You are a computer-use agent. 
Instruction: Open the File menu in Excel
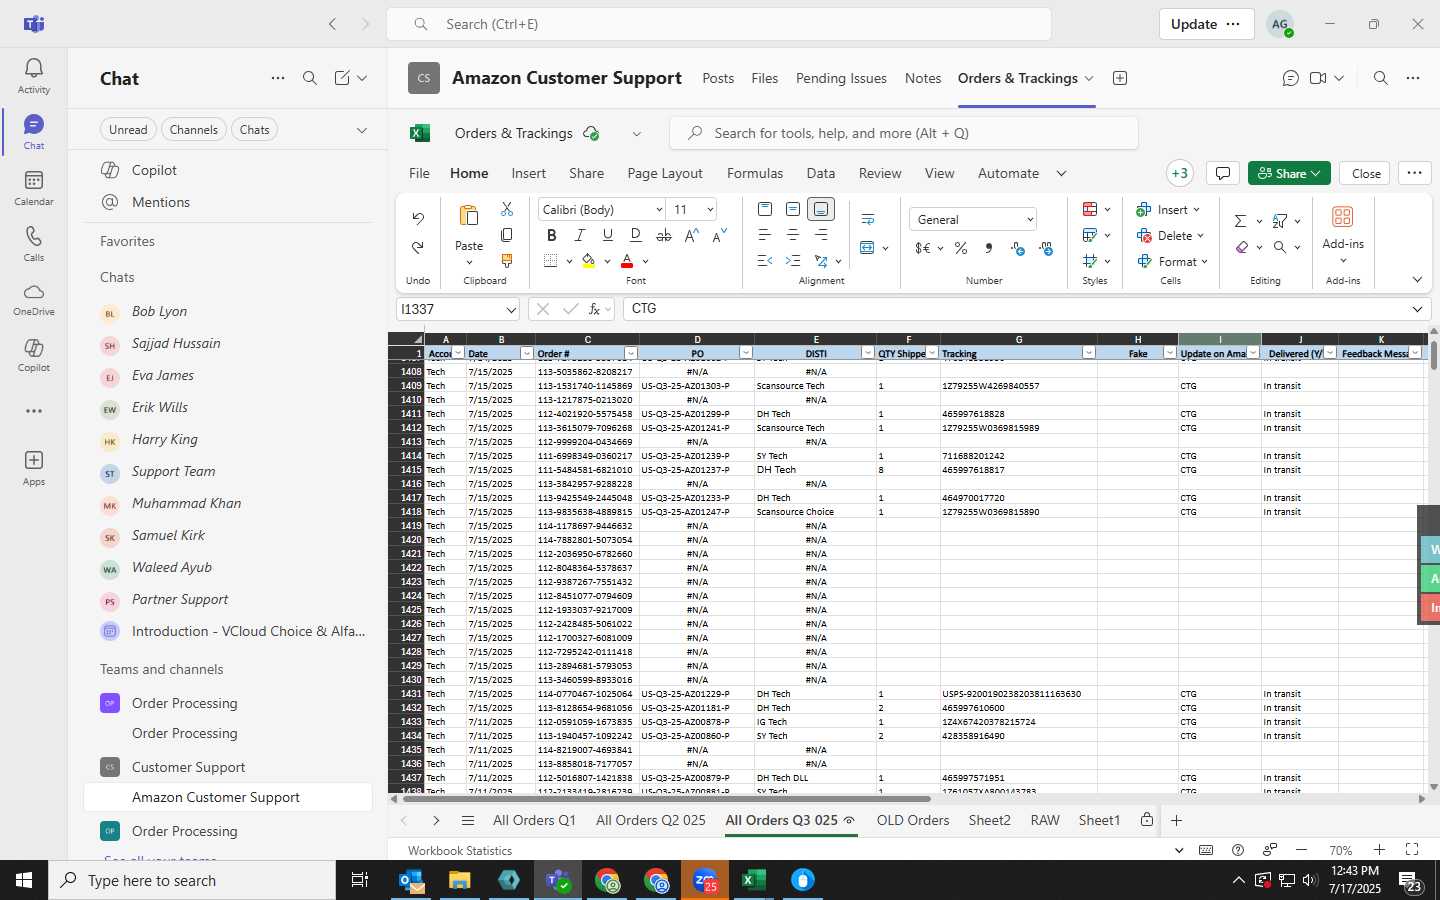pos(419,173)
